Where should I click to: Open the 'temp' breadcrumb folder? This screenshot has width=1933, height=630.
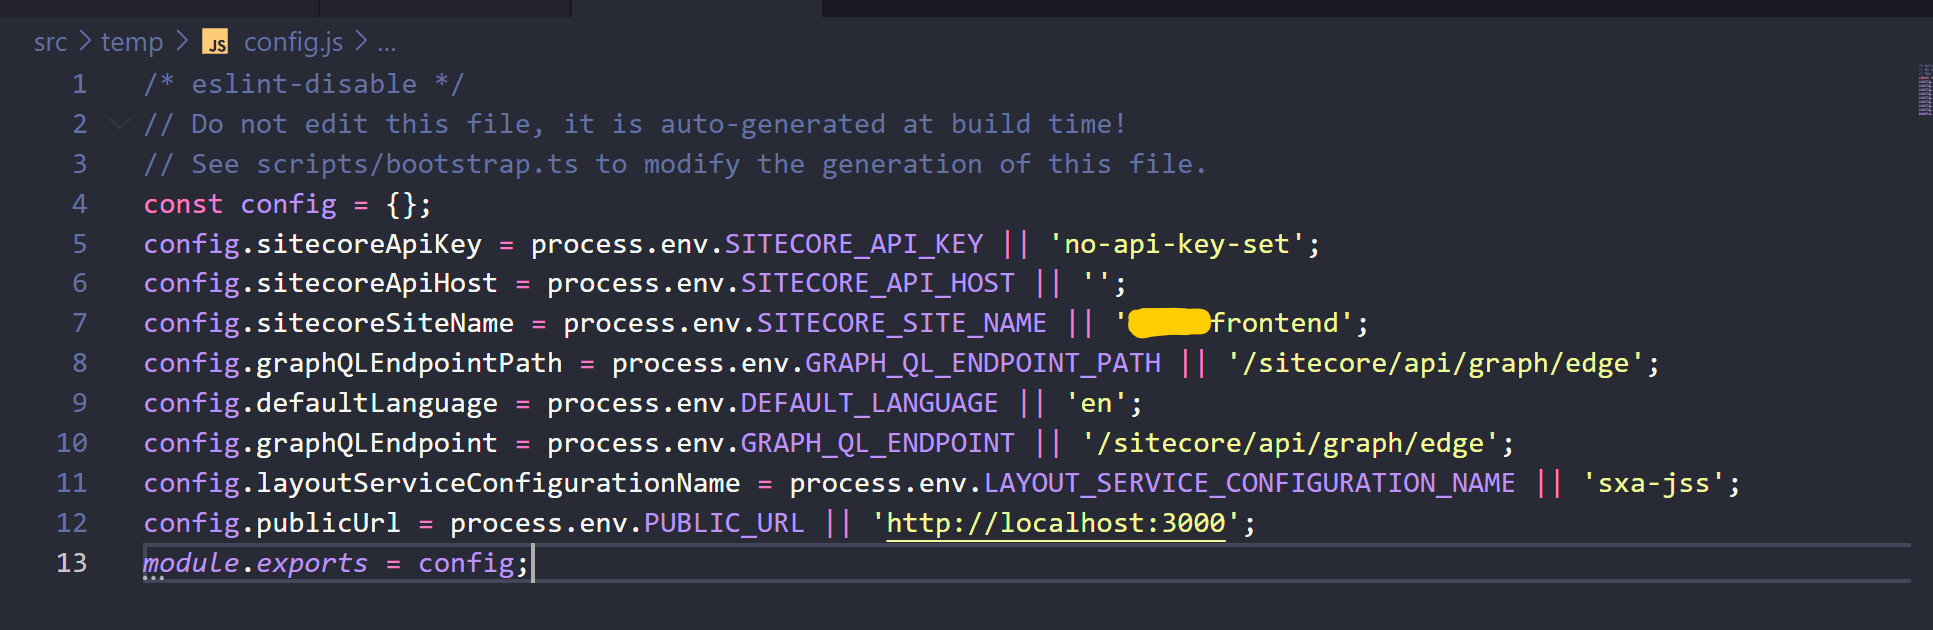(132, 42)
